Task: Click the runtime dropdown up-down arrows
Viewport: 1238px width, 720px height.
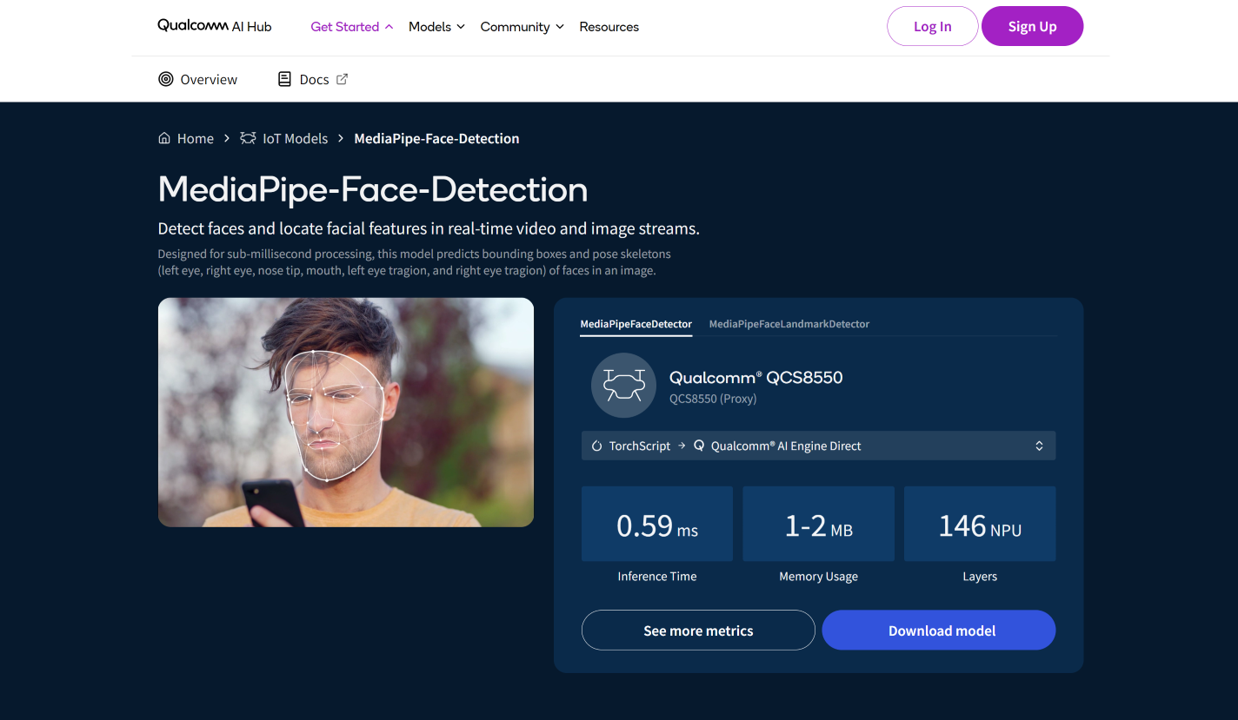Action: (x=1039, y=446)
